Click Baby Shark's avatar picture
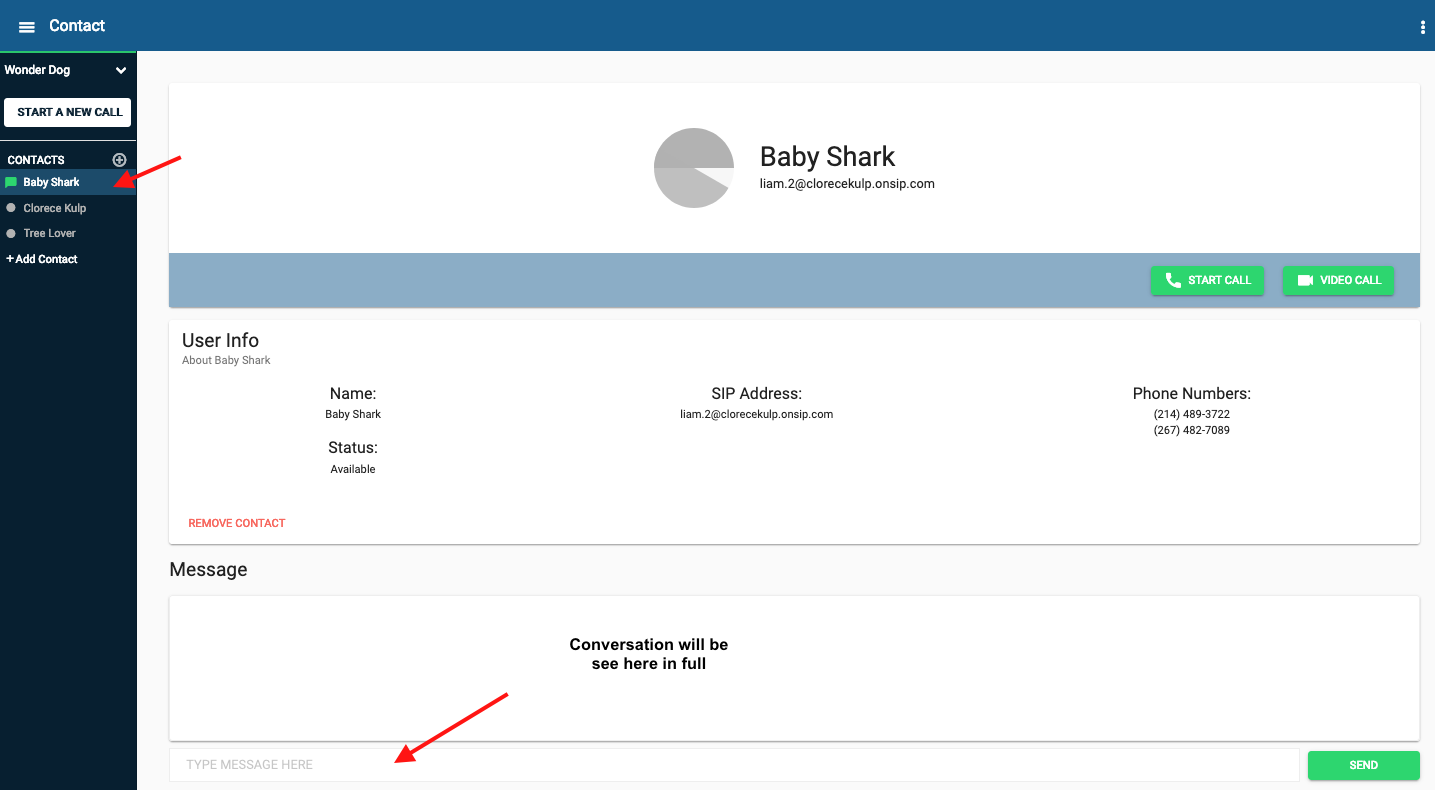 coord(693,167)
